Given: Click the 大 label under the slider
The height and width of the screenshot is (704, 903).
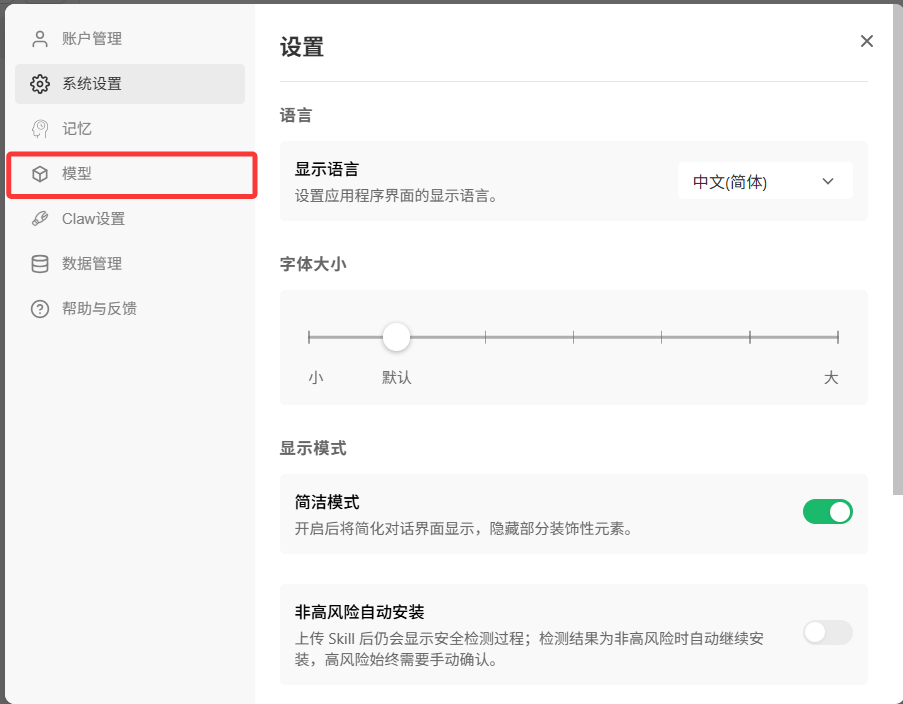Looking at the screenshot, I should coord(830,377).
